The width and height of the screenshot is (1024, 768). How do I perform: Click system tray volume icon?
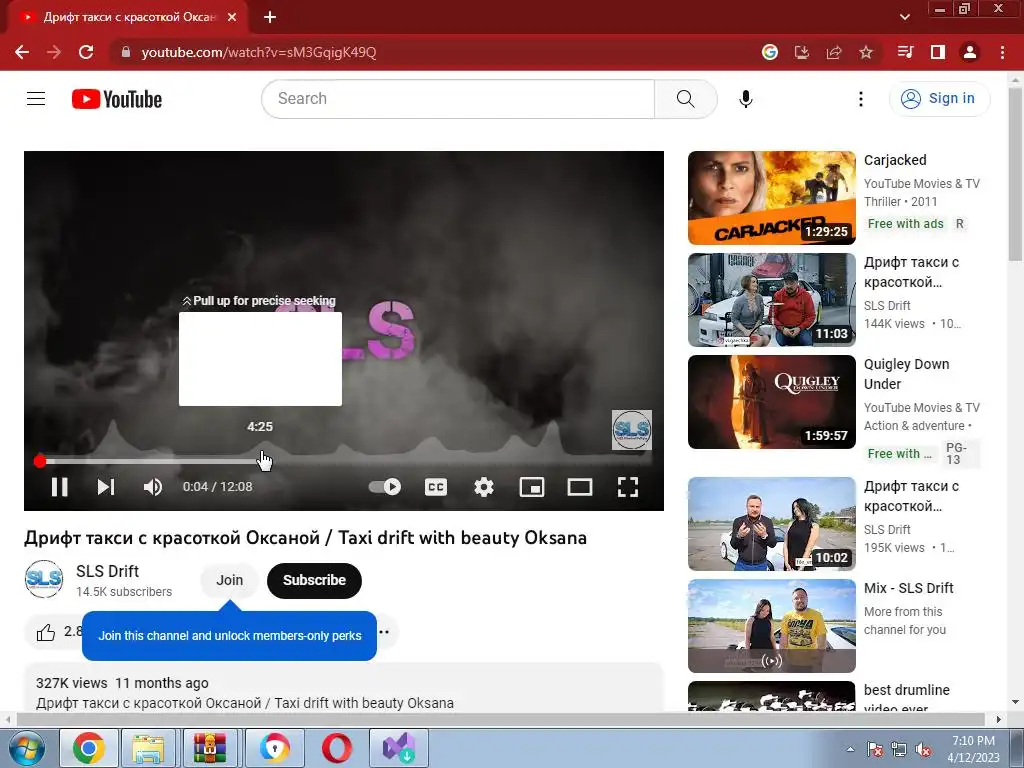click(923, 749)
